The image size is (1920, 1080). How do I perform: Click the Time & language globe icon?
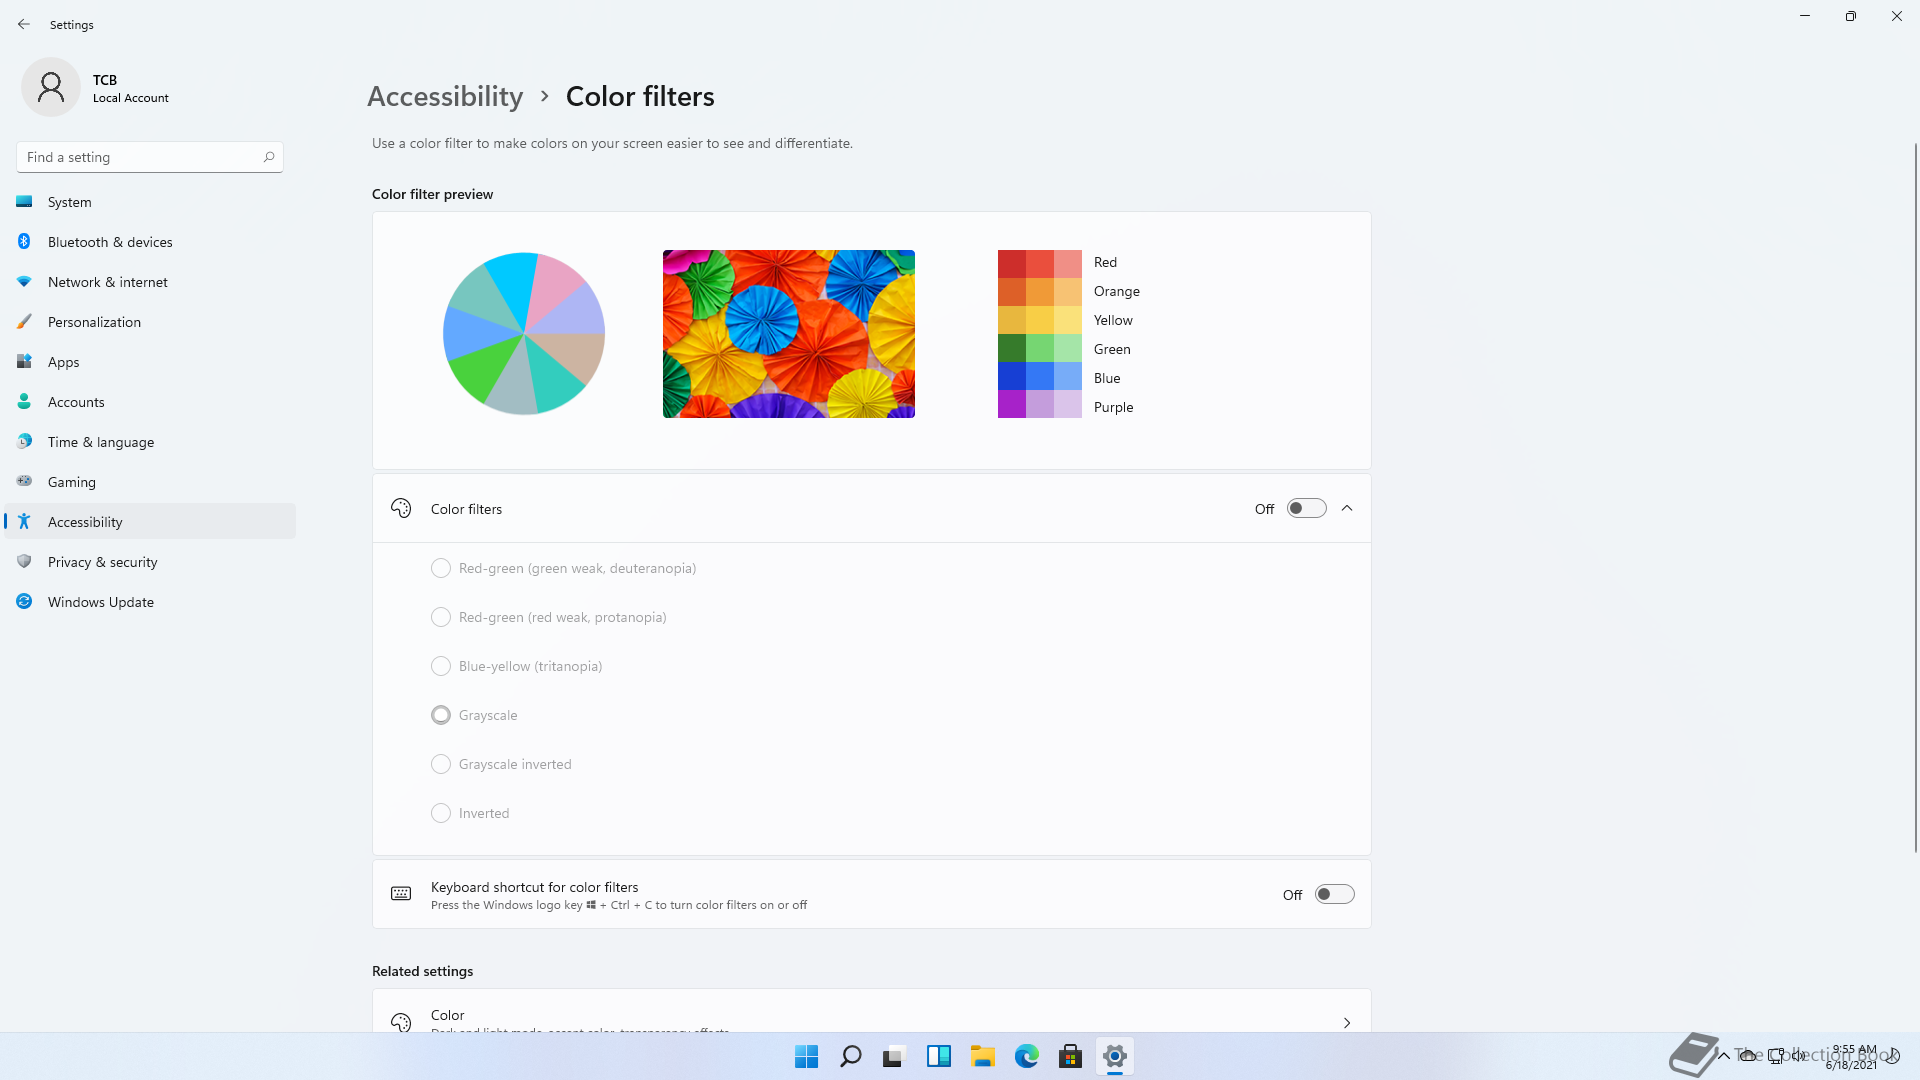pyautogui.click(x=24, y=442)
